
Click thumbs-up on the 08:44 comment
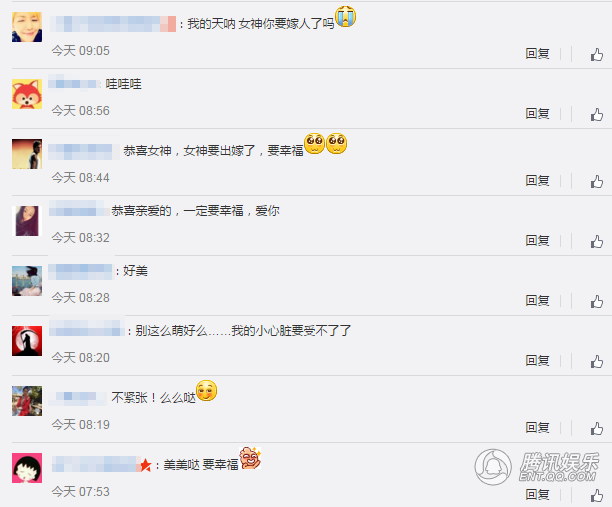click(596, 181)
